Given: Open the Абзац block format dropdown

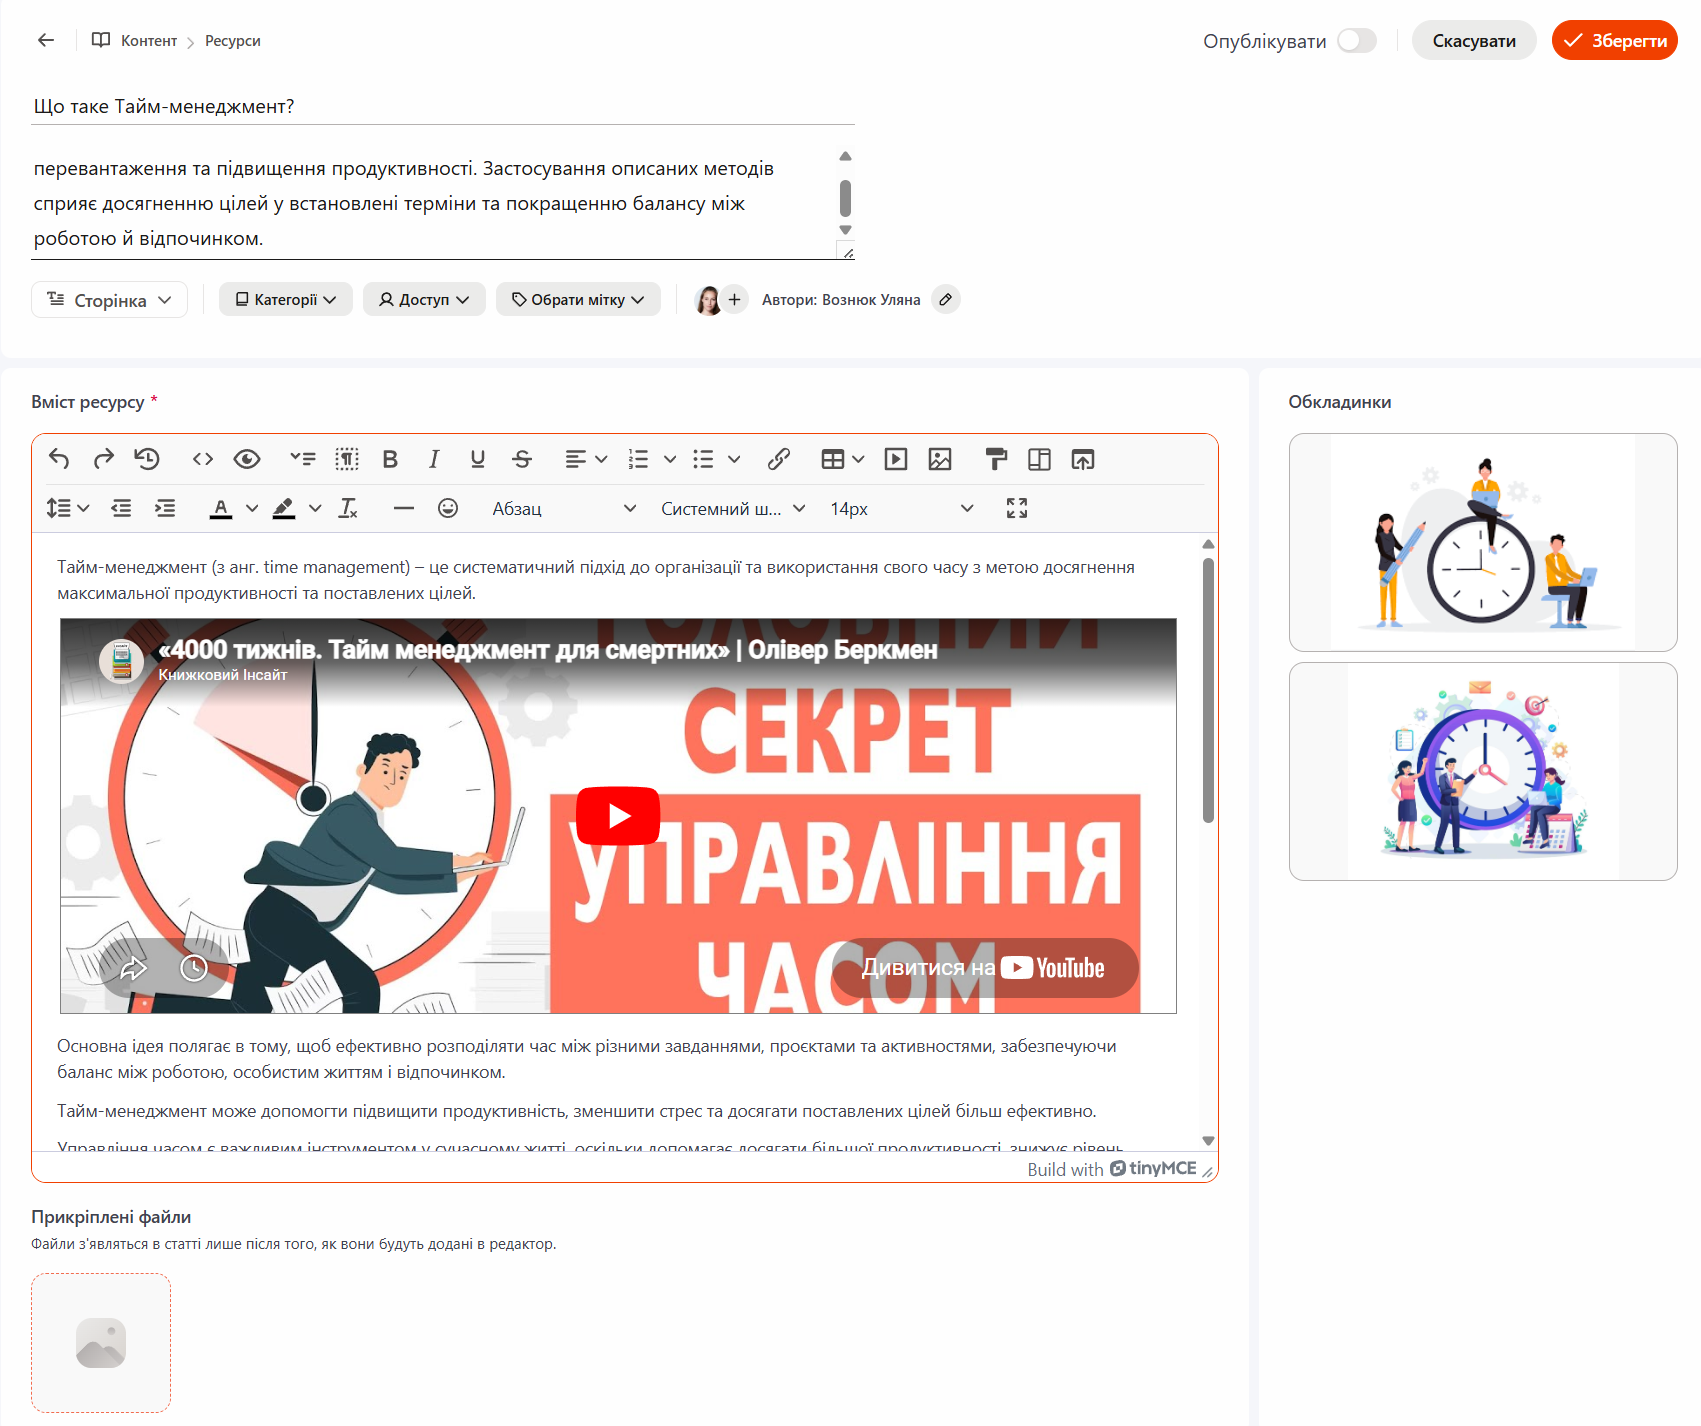Looking at the screenshot, I should tap(564, 508).
